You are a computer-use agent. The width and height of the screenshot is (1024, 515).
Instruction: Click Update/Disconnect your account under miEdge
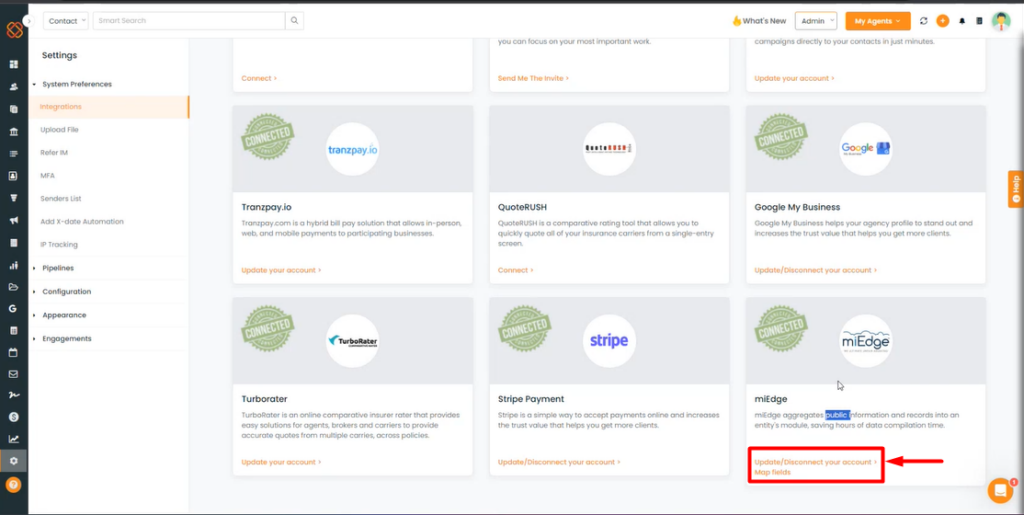click(x=815, y=462)
